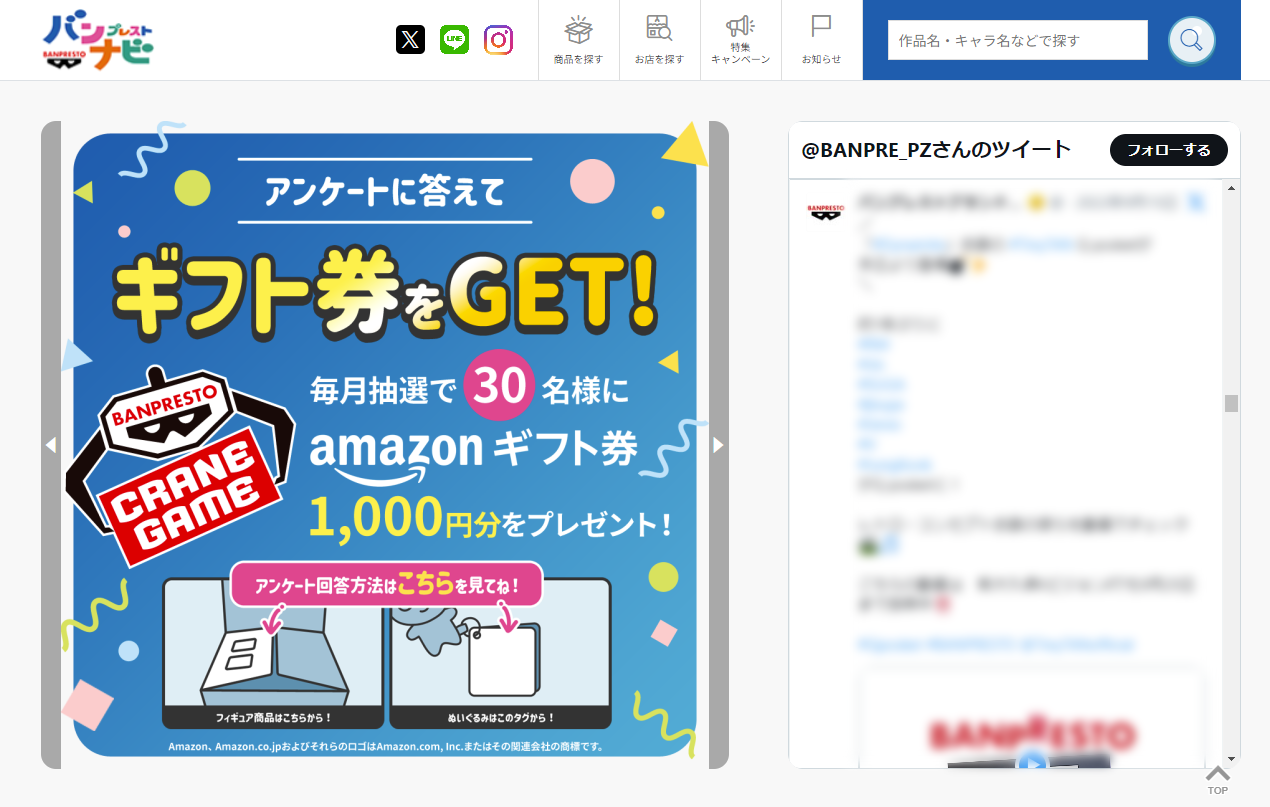Screen dimensions: 1270x807
Task: Open the X (Twitter) social icon
Action: tap(410, 40)
